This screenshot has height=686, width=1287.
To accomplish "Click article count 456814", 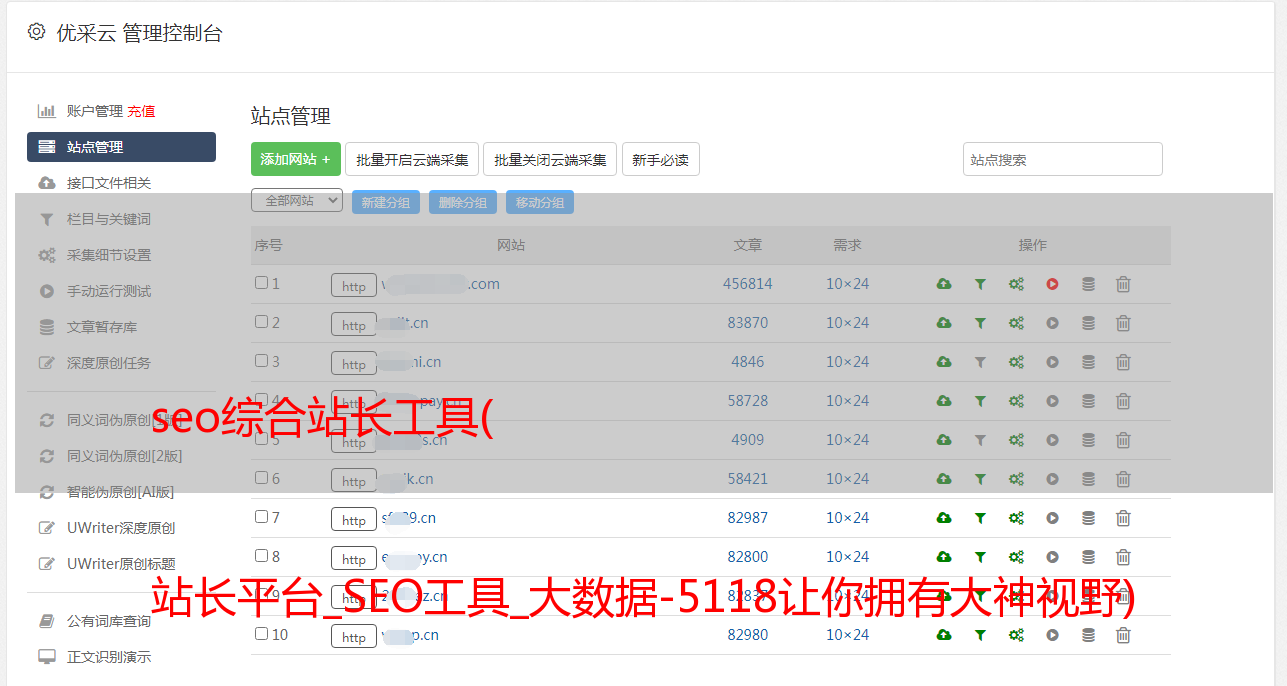I will coord(748,284).
